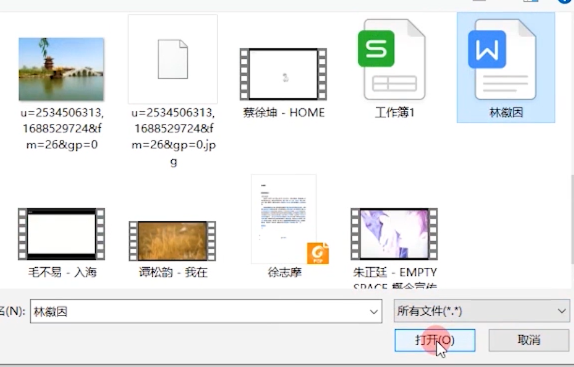The width and height of the screenshot is (574, 367).
Task: Select the 谭松韵 - 我在 video thumbnail
Action: click(x=172, y=241)
